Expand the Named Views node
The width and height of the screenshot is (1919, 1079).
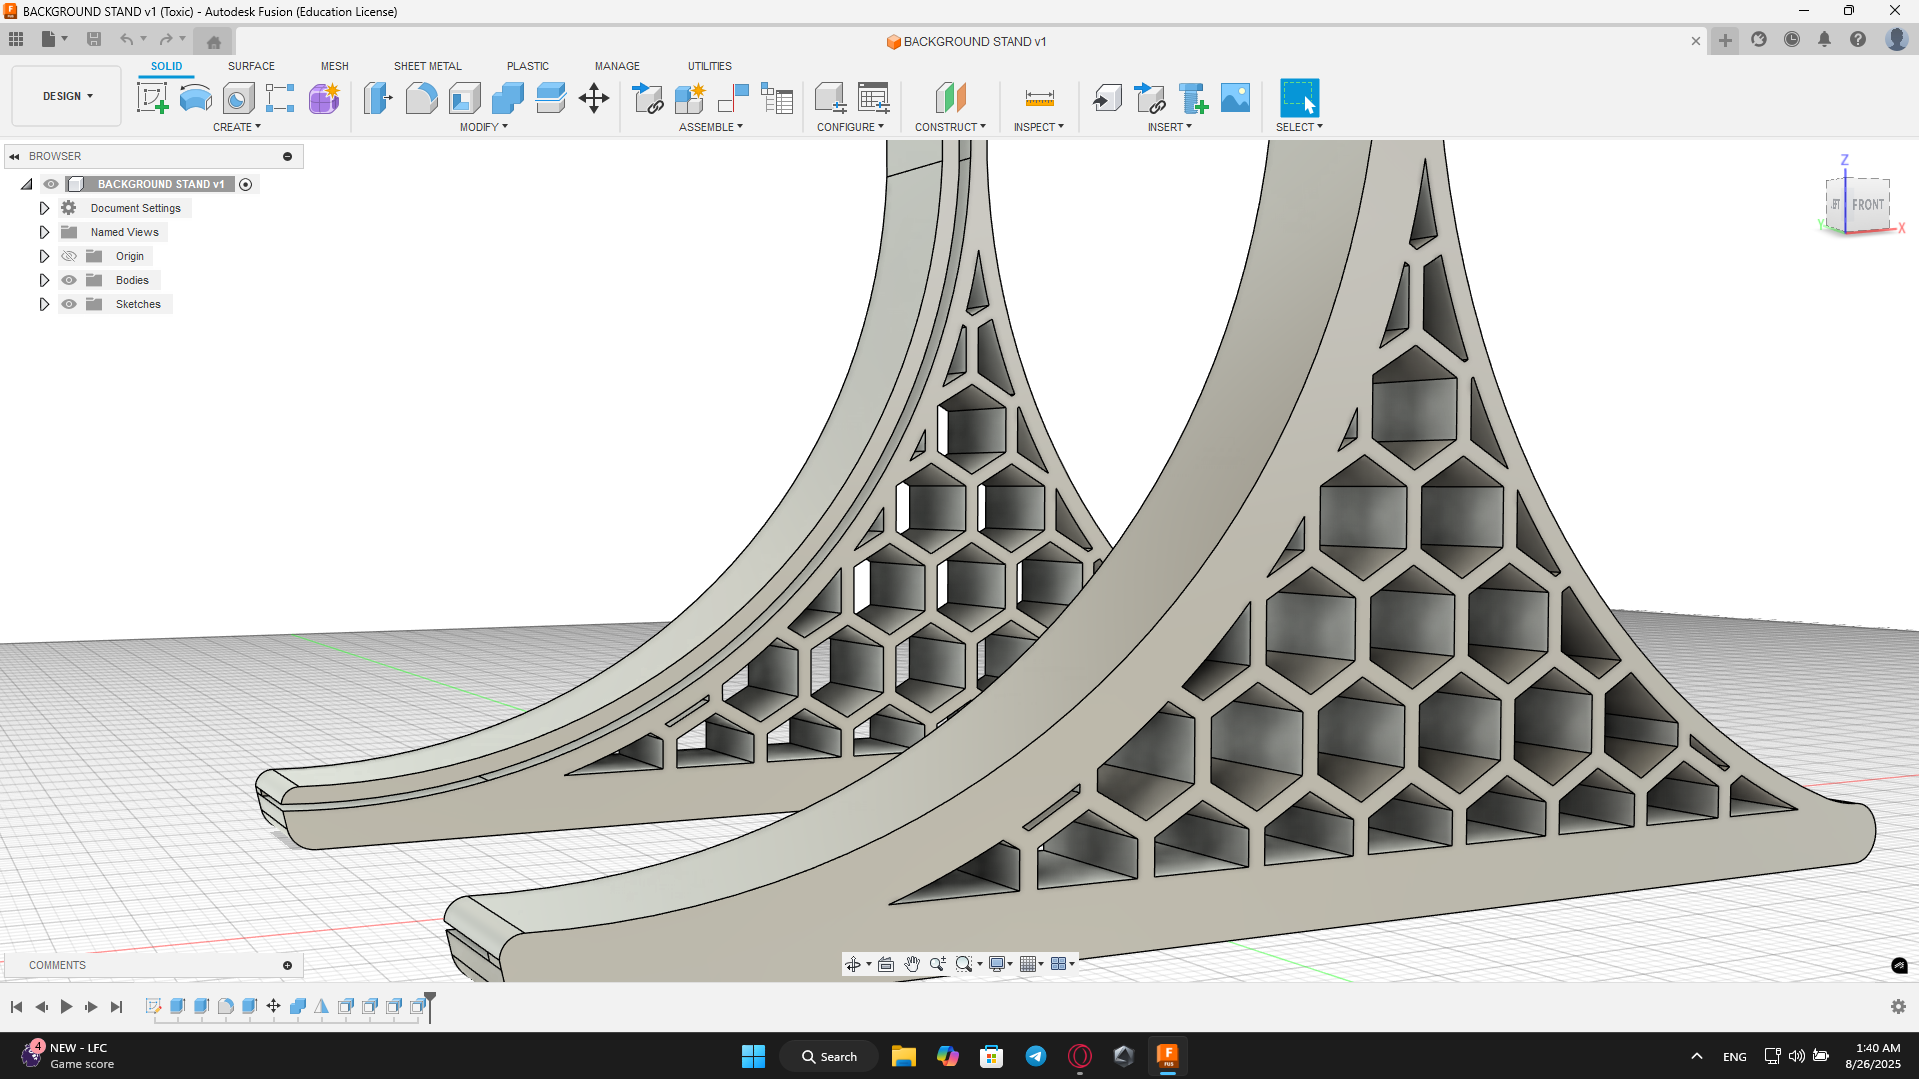coord(44,232)
